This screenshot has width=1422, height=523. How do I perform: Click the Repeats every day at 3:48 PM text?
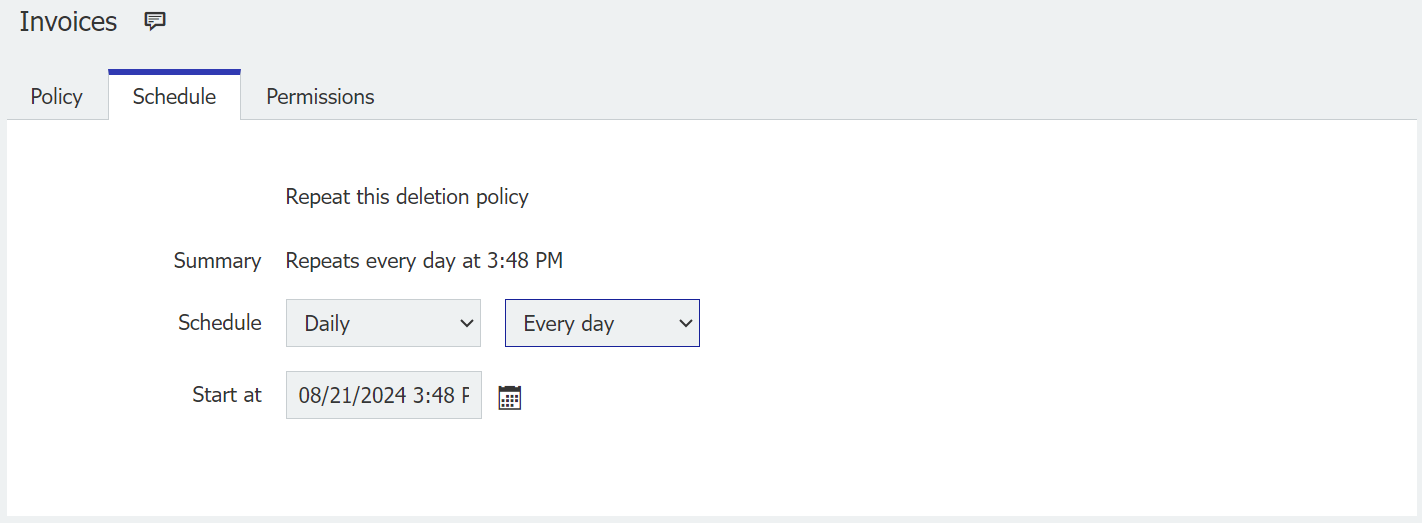tap(424, 261)
